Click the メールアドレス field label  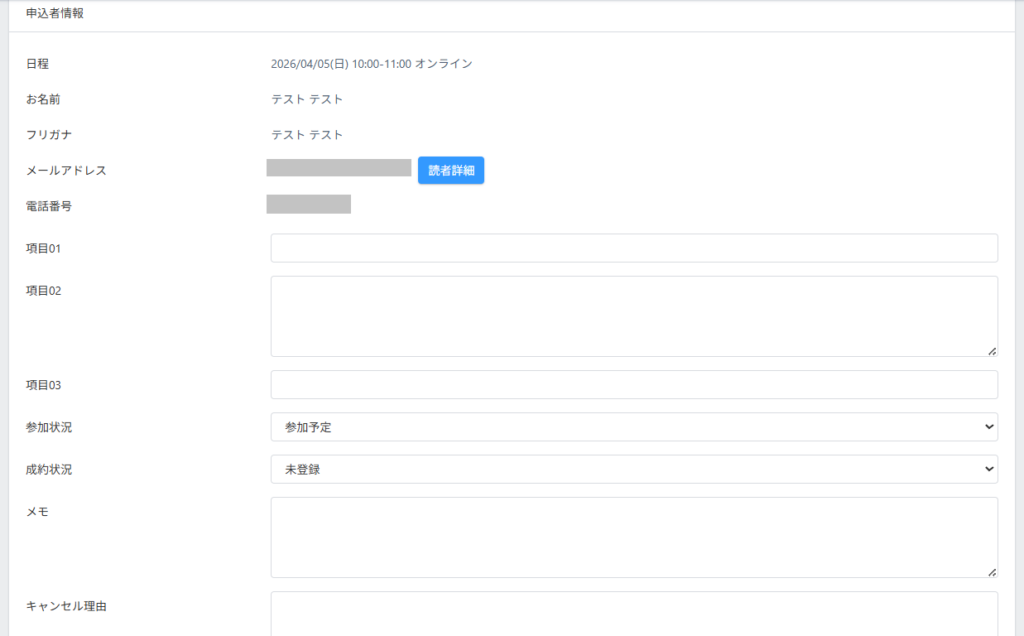(66, 171)
